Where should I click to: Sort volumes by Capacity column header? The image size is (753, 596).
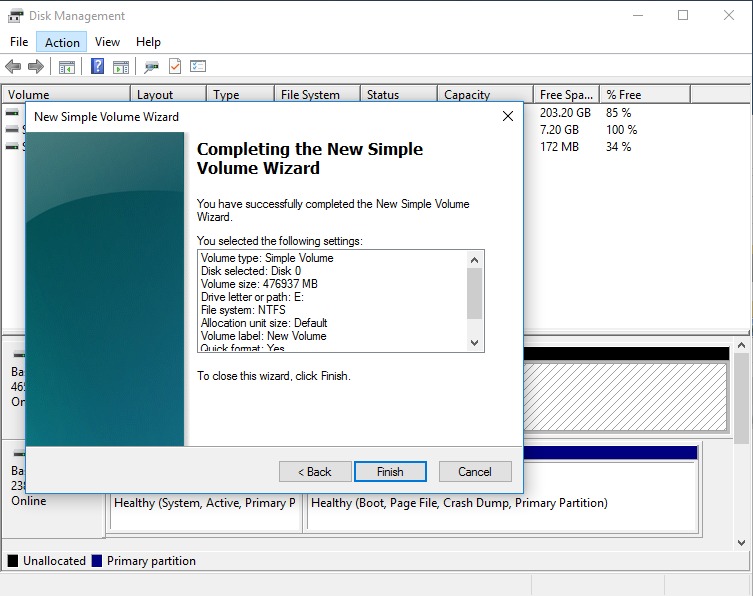coord(467,95)
